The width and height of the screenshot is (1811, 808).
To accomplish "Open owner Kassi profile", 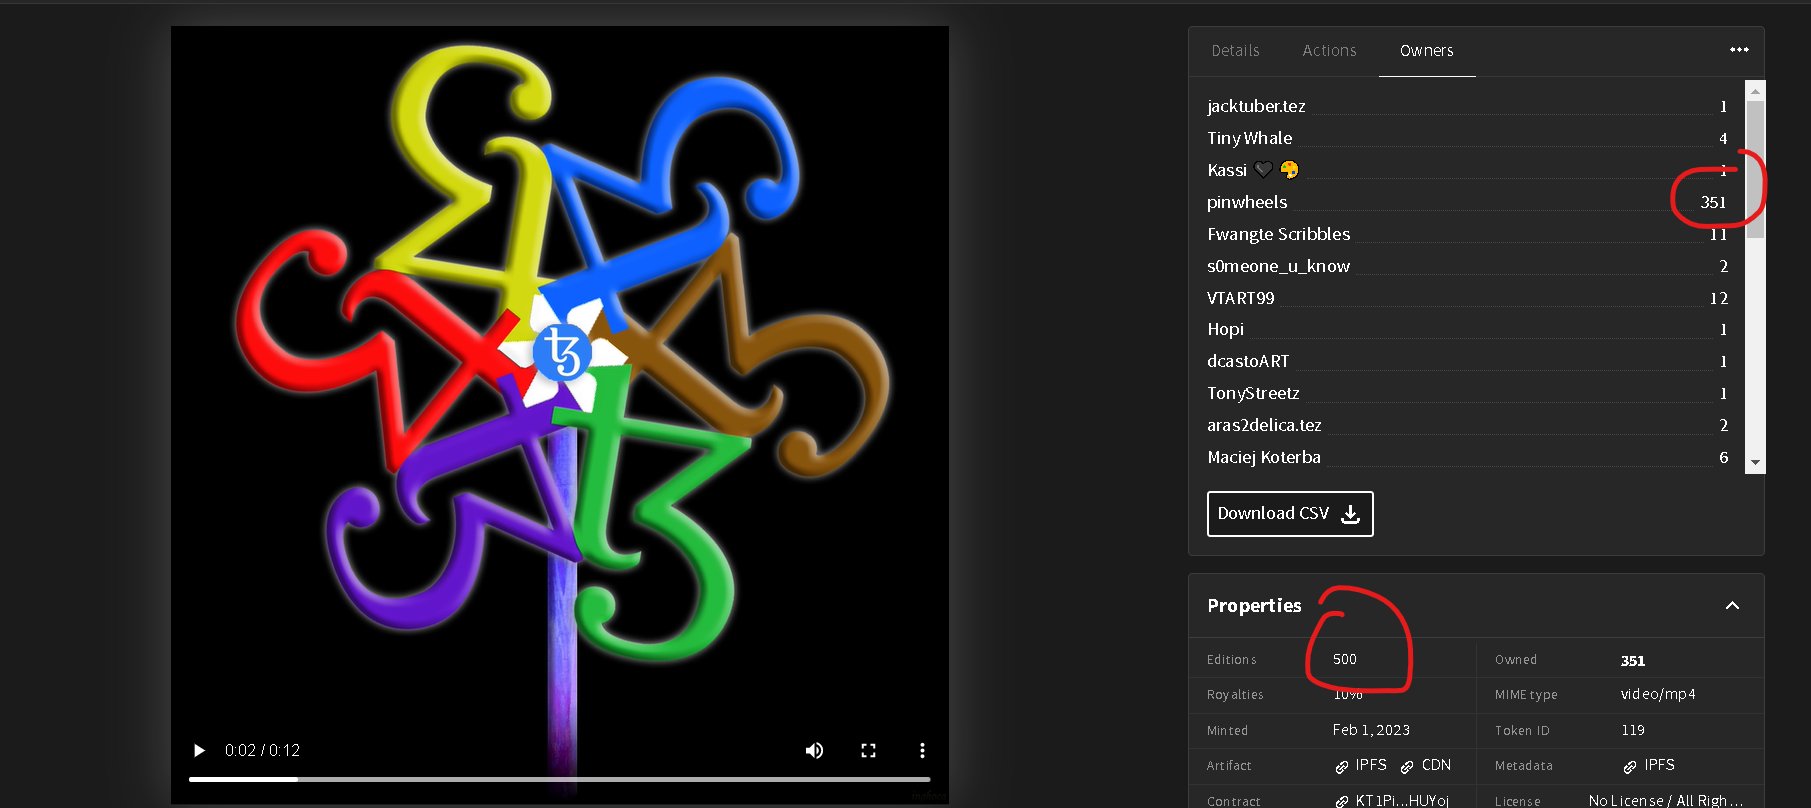I will (x=1252, y=170).
